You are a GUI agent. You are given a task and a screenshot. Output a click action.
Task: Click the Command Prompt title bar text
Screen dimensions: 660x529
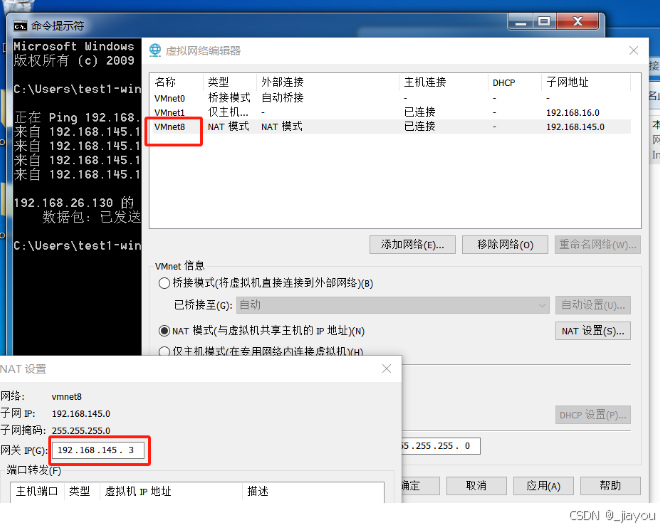[x=58, y=26]
